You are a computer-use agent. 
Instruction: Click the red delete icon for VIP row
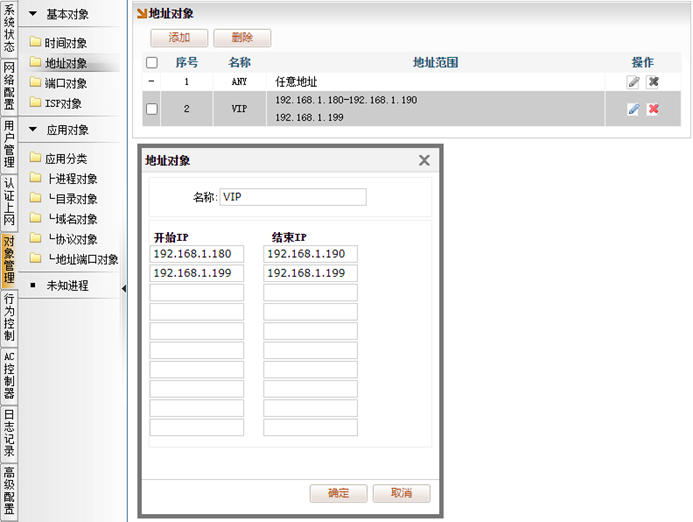pos(653,109)
